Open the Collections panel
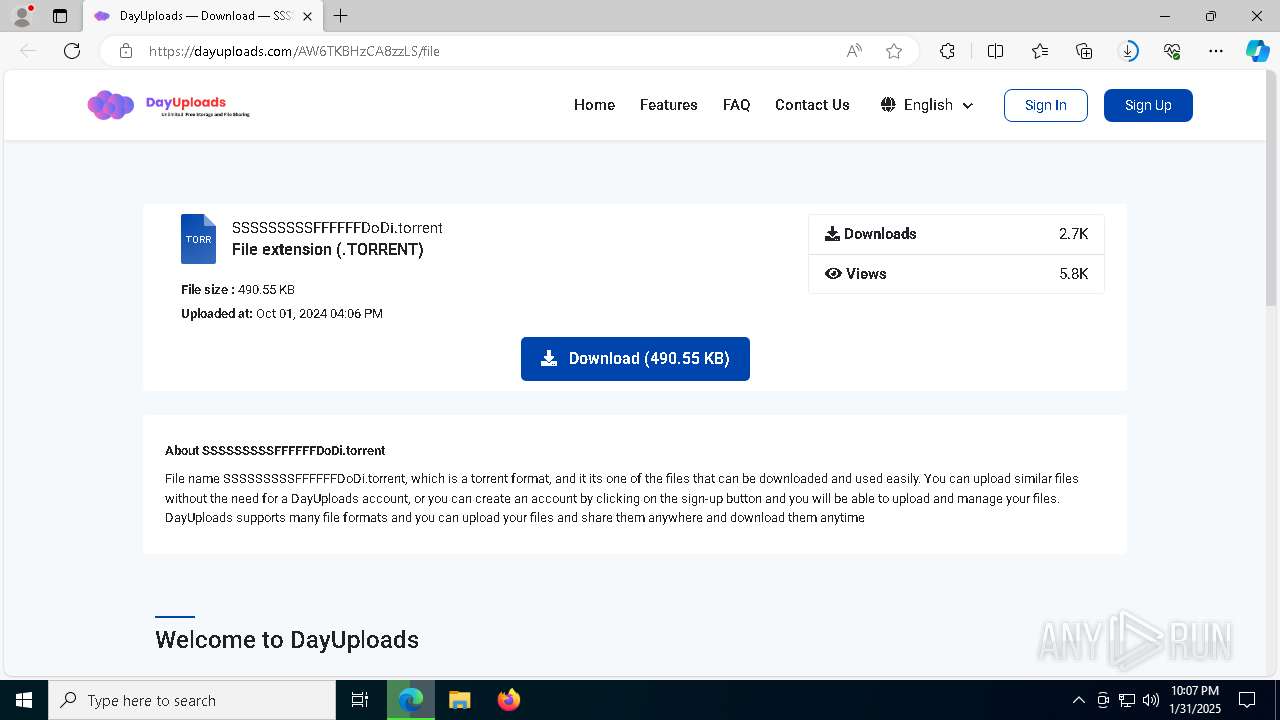This screenshot has height=720, width=1280. [1084, 51]
